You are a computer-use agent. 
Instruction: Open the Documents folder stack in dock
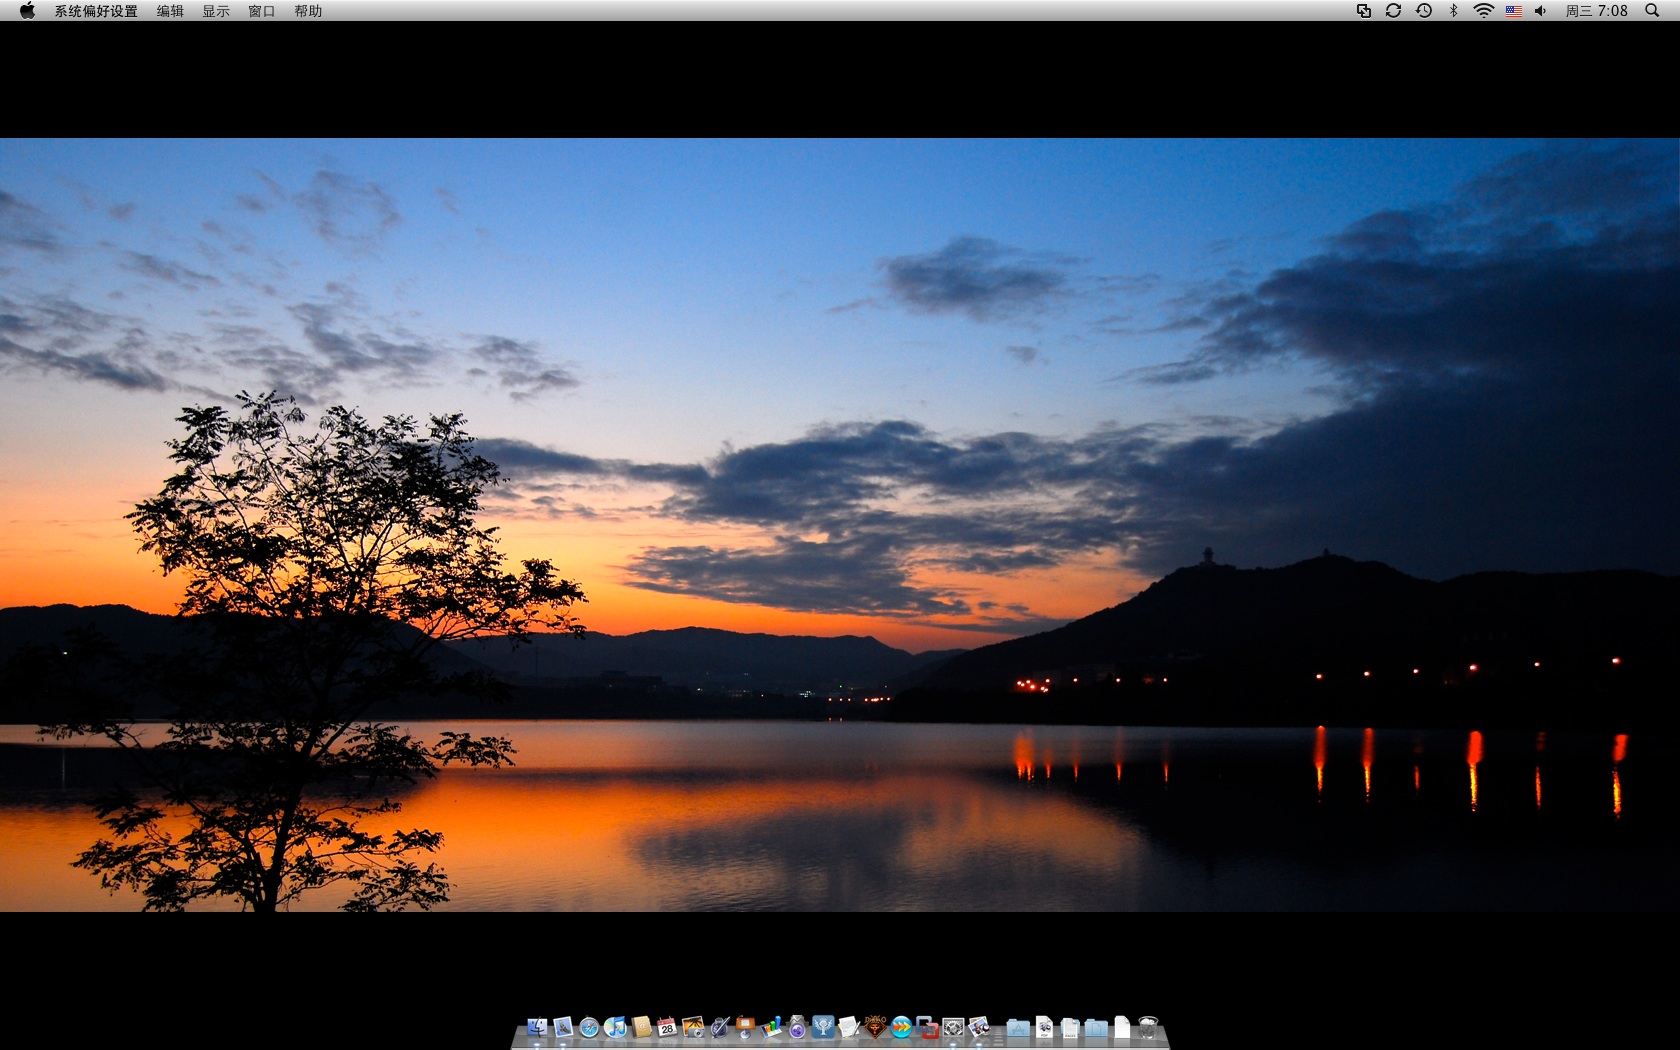point(1096,1028)
